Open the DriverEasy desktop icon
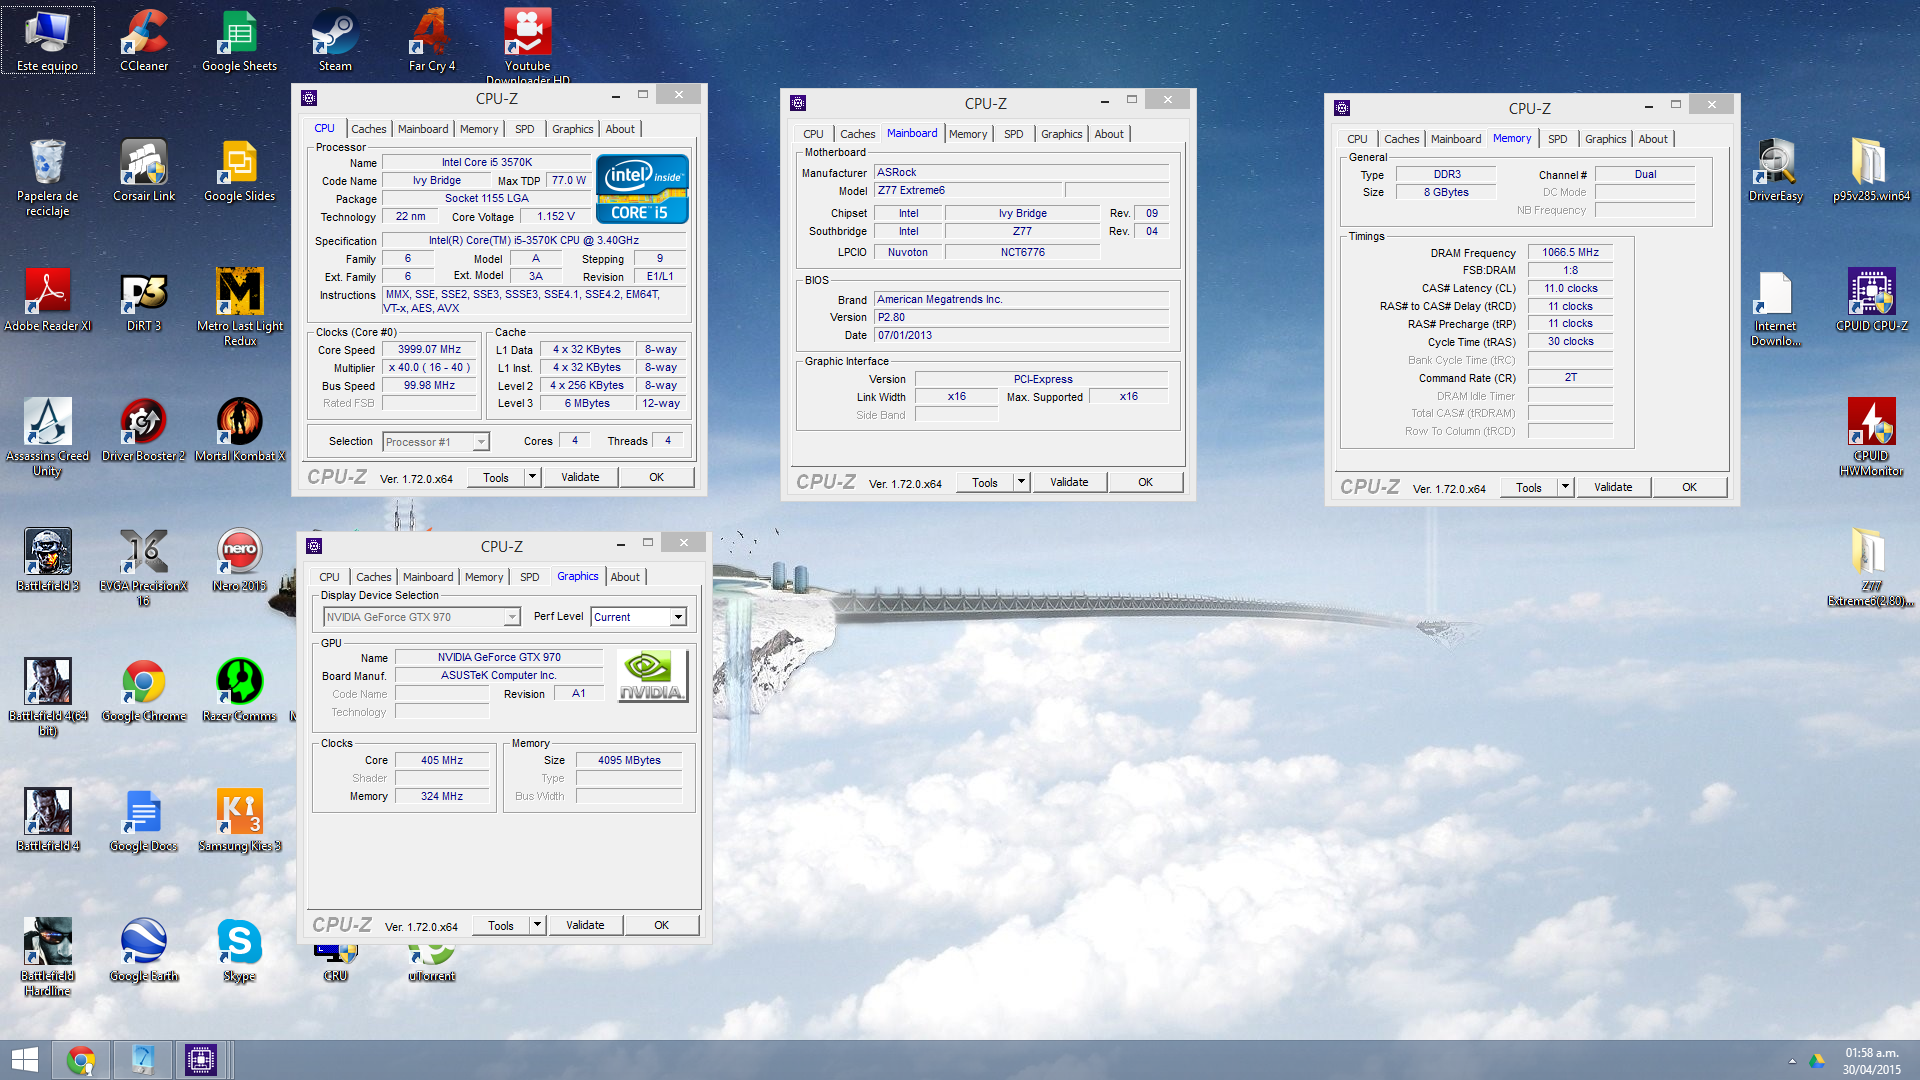 (1775, 170)
